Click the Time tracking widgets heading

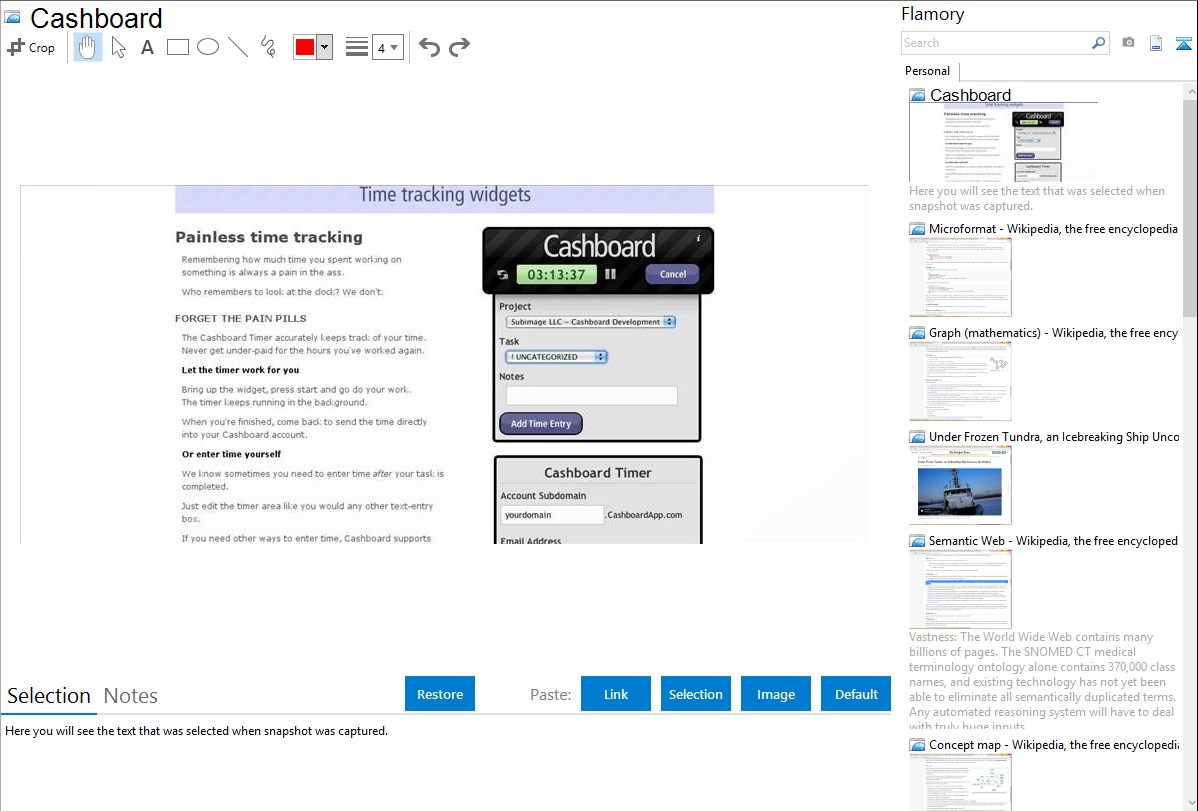[x=445, y=195]
